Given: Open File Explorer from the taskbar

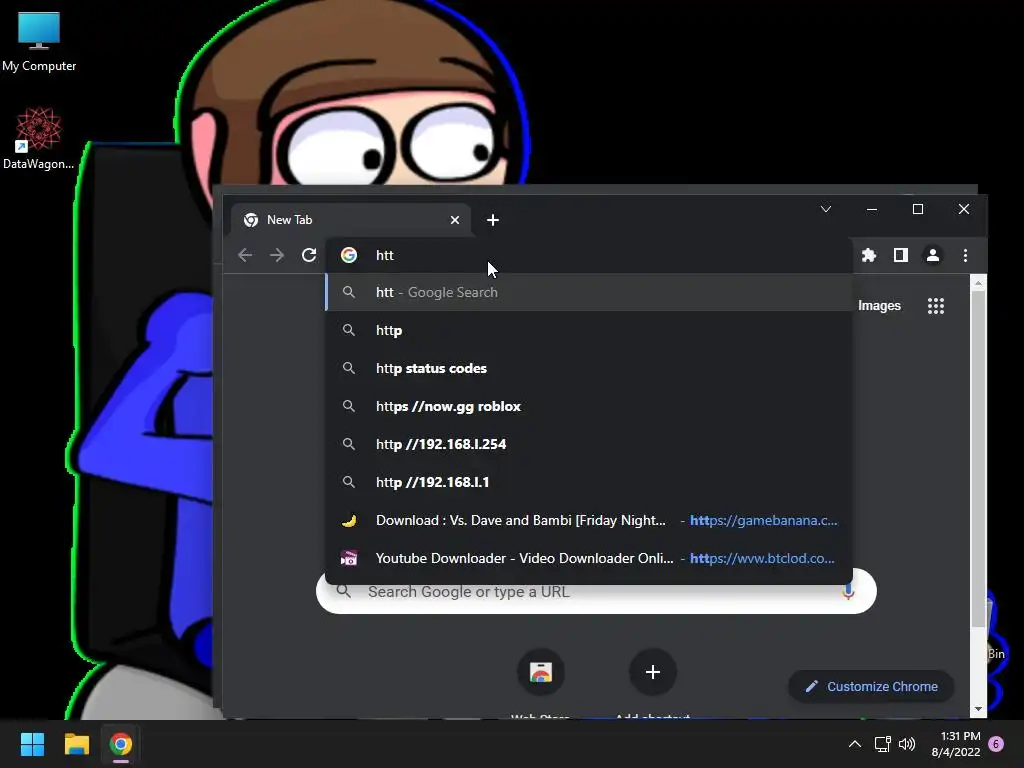Looking at the screenshot, I should pyautogui.click(x=76, y=744).
